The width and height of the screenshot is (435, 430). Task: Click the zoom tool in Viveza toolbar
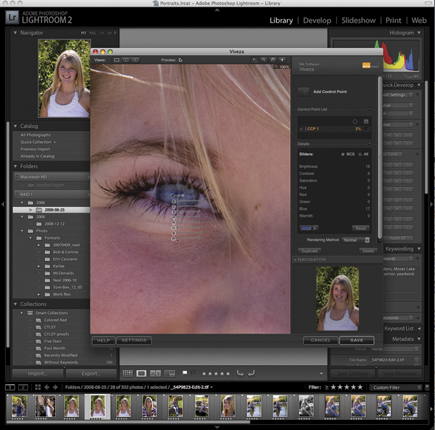click(264, 60)
